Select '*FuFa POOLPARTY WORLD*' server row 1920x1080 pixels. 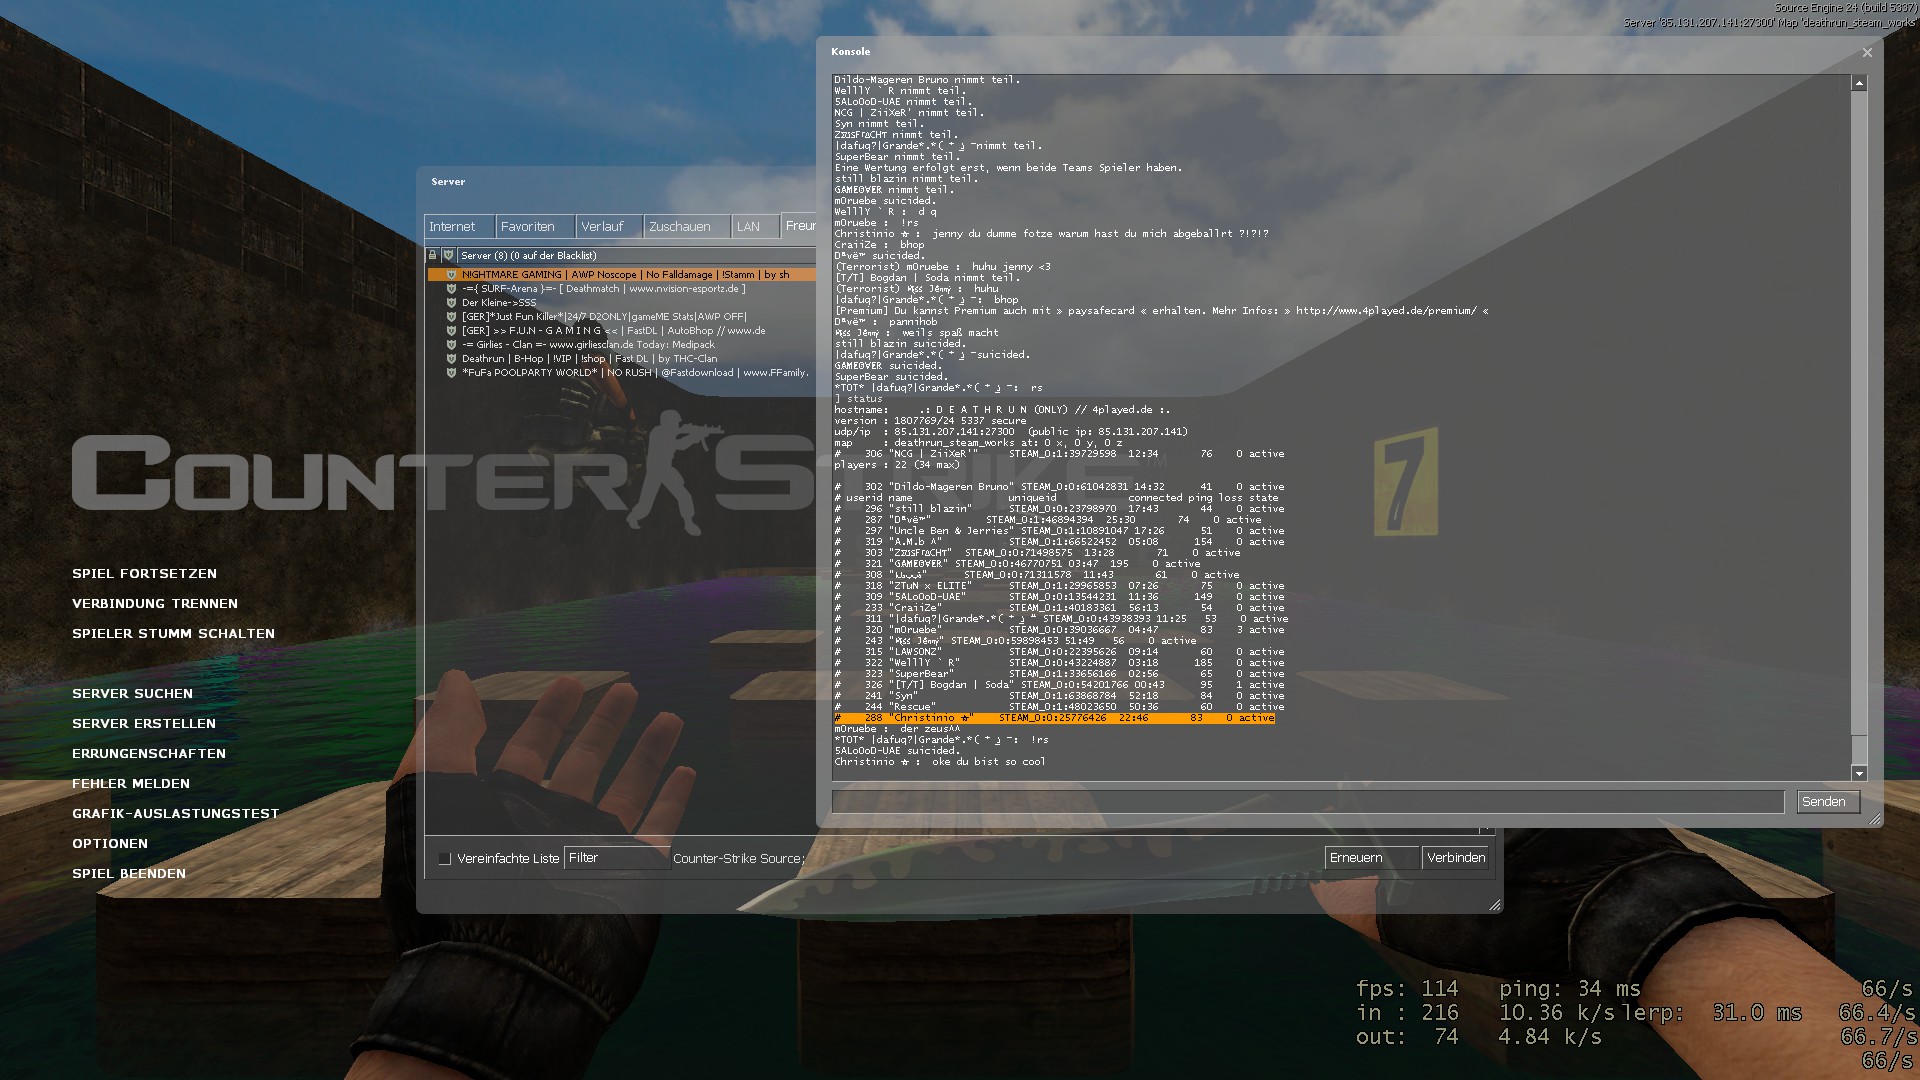pyautogui.click(x=622, y=373)
